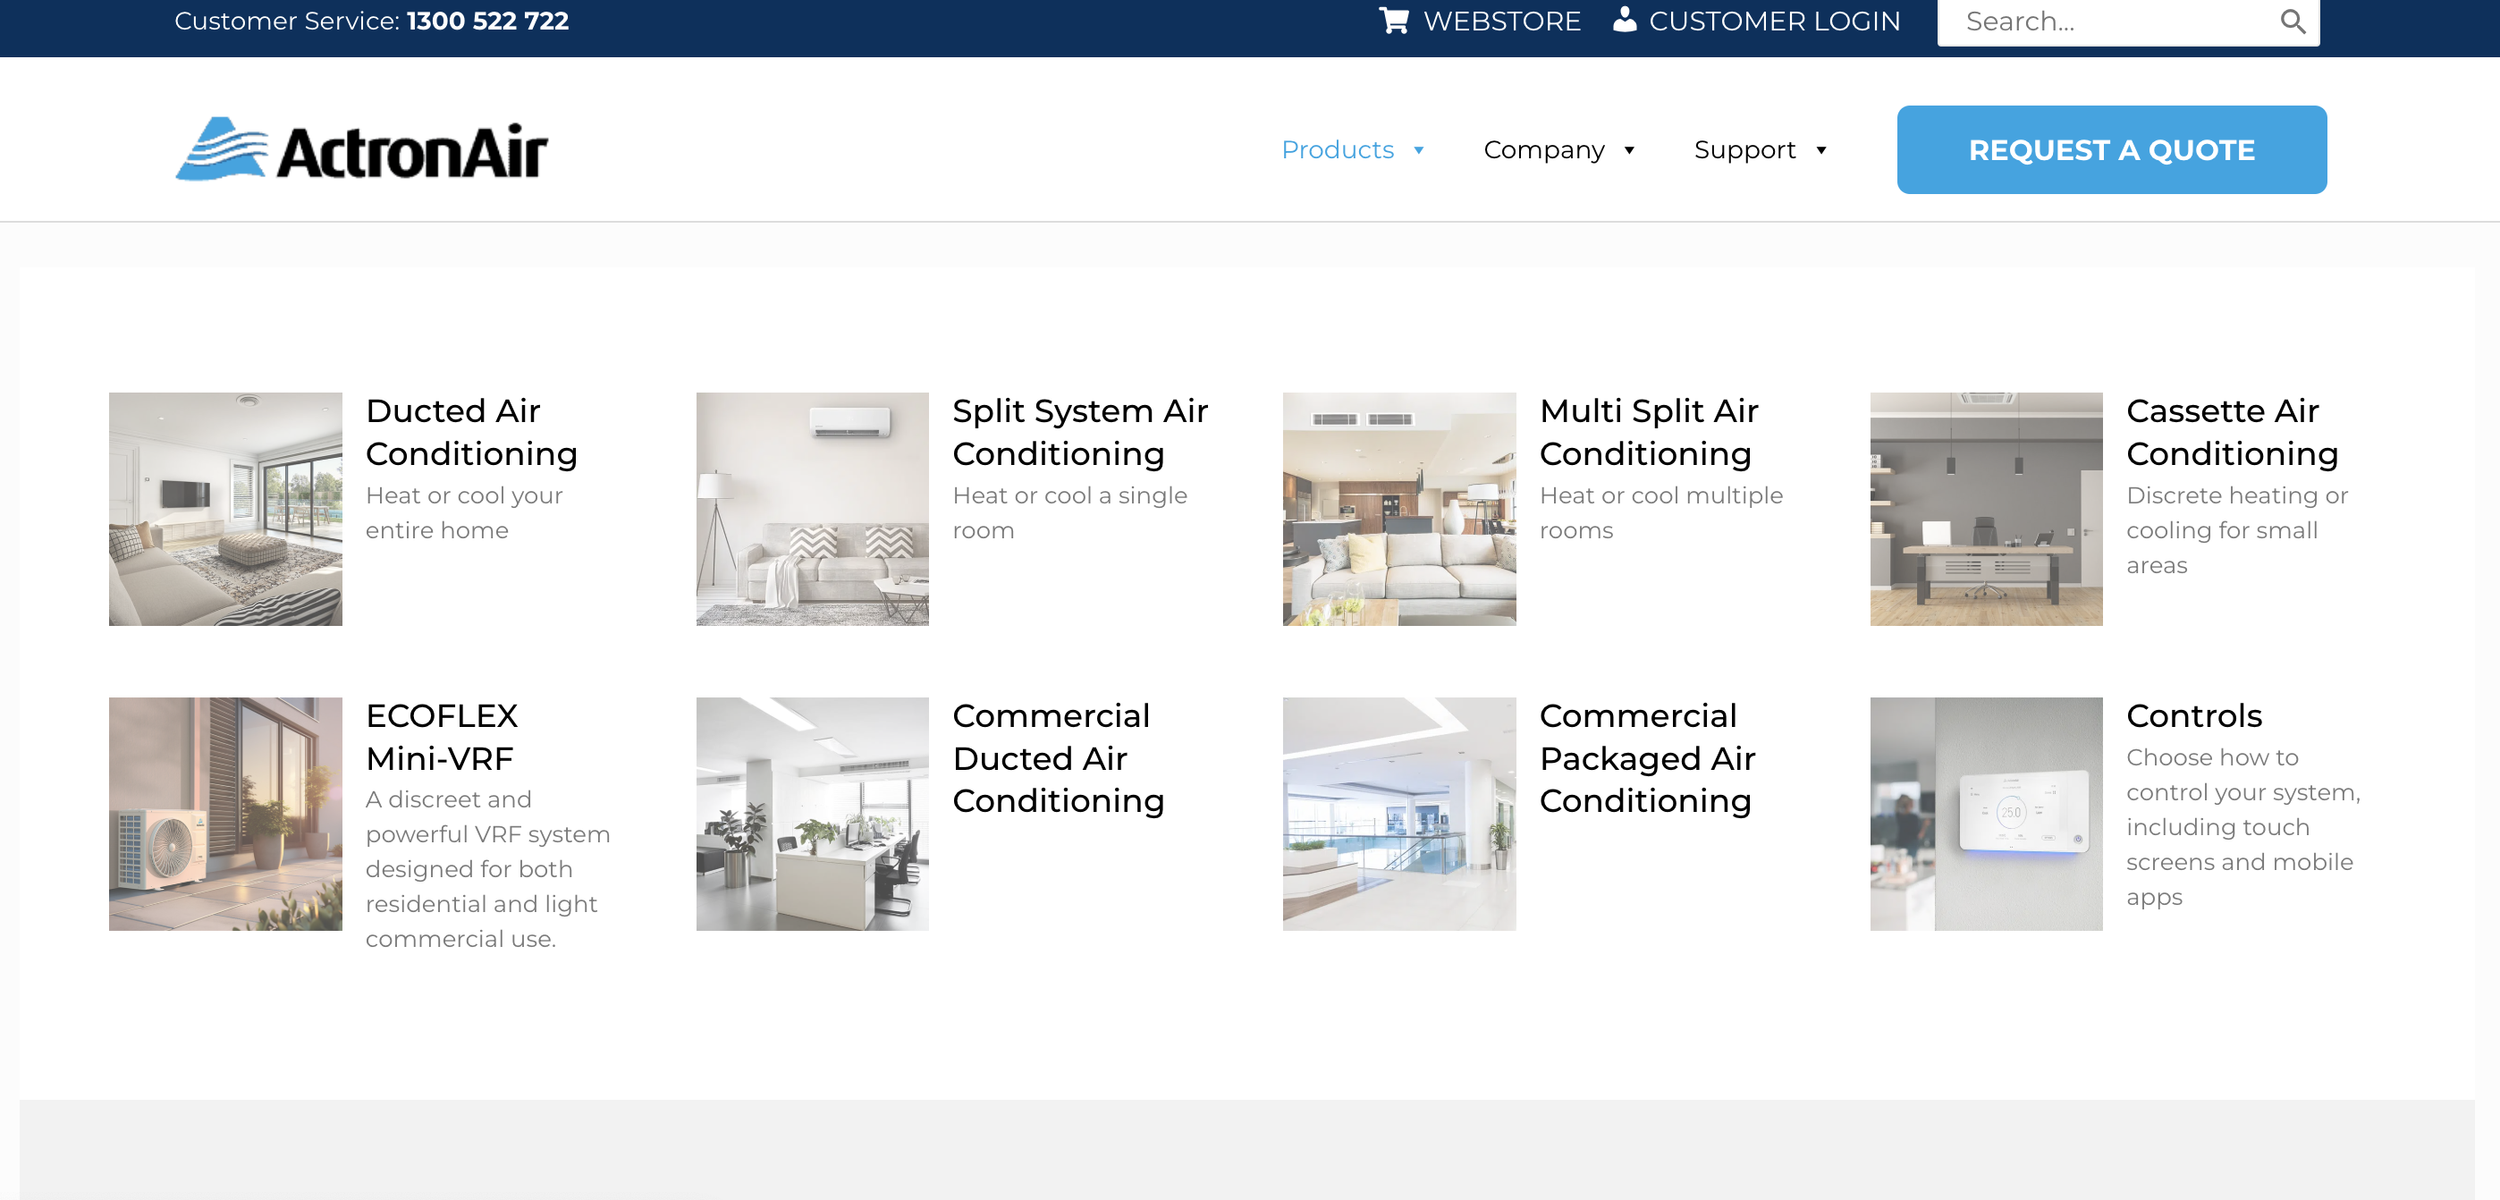Open Ducted Air Conditioning living room thumbnail
Viewport: 2500px width, 1200px height.
point(225,509)
